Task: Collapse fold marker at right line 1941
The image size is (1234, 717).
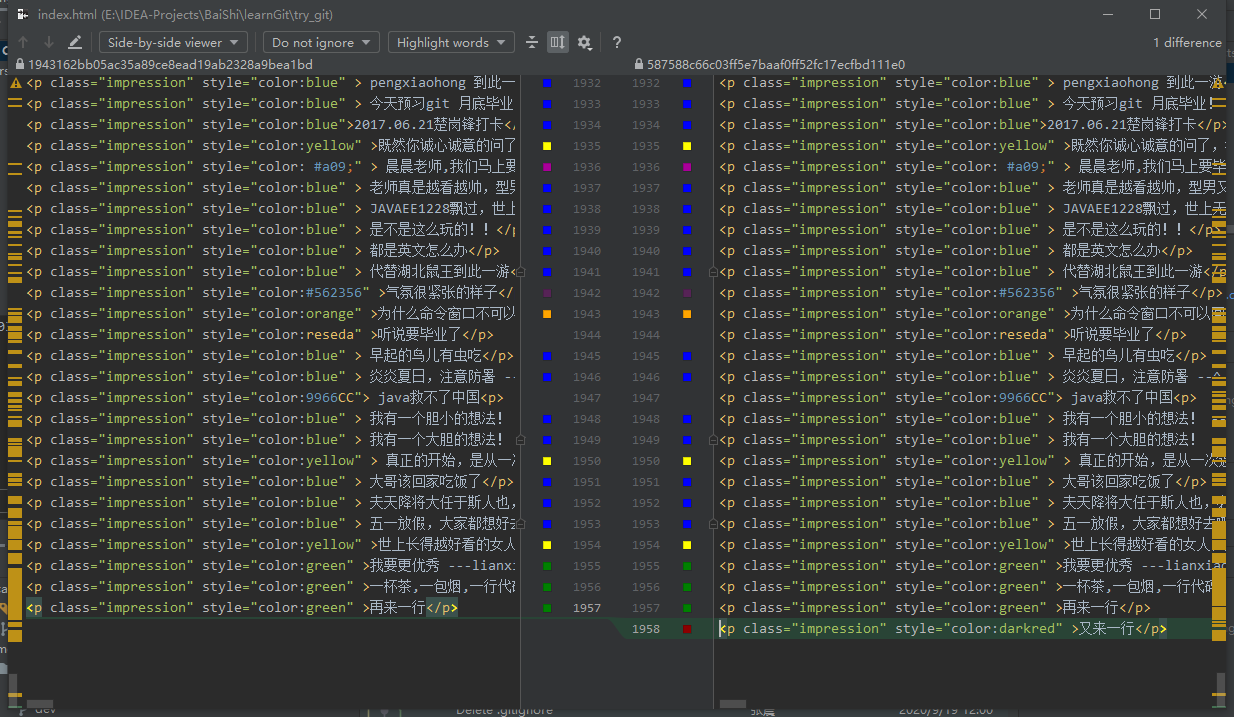Action: pos(713,272)
